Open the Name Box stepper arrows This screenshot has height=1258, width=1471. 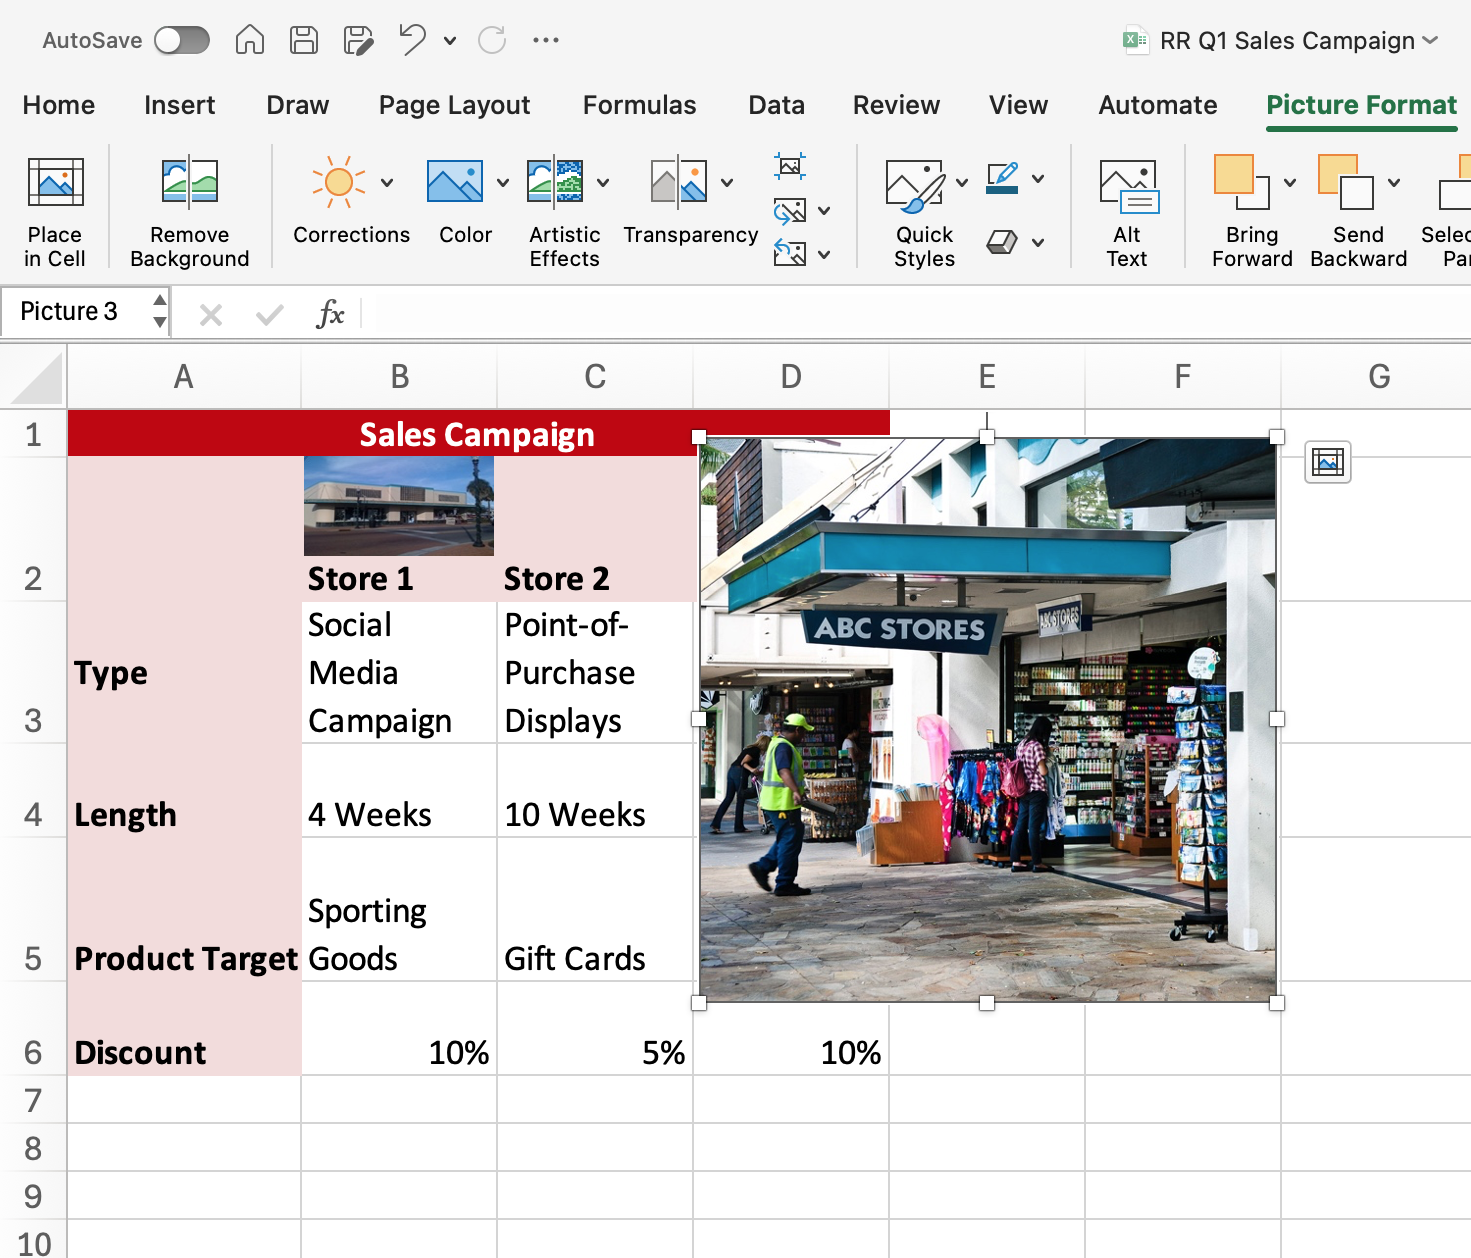pyautogui.click(x=160, y=312)
